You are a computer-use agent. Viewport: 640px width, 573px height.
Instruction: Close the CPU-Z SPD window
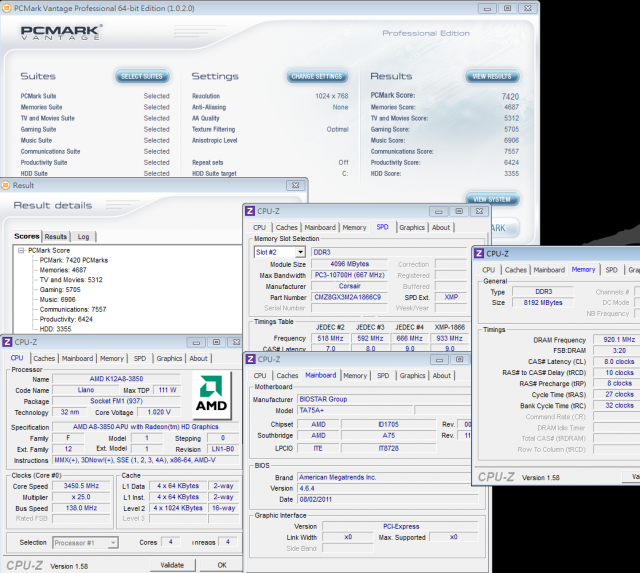tap(480, 211)
